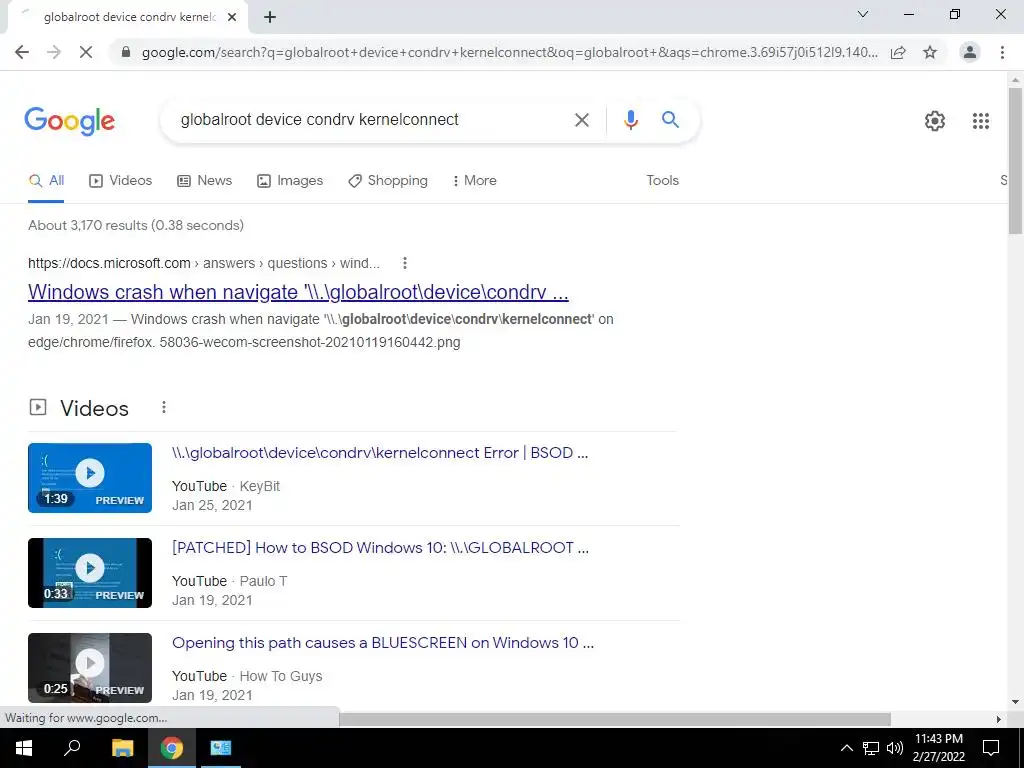Click the browser back arrow
Image resolution: width=1024 pixels, height=768 pixels.
tap(22, 52)
